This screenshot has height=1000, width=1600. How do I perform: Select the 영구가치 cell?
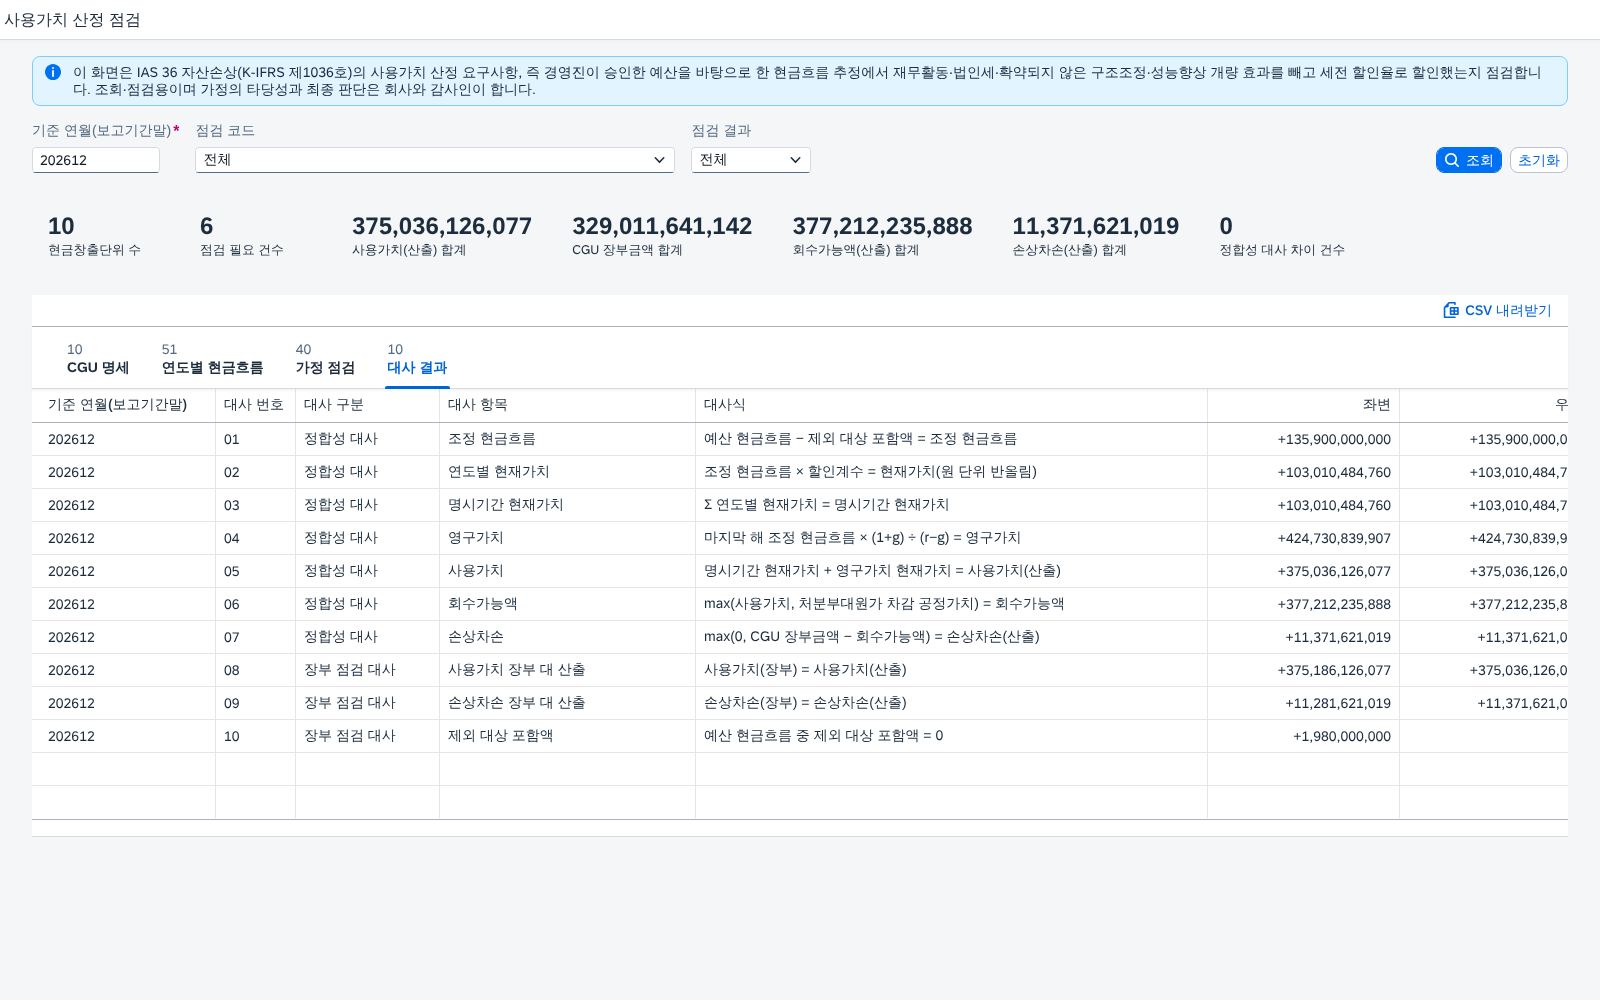[x=567, y=538]
